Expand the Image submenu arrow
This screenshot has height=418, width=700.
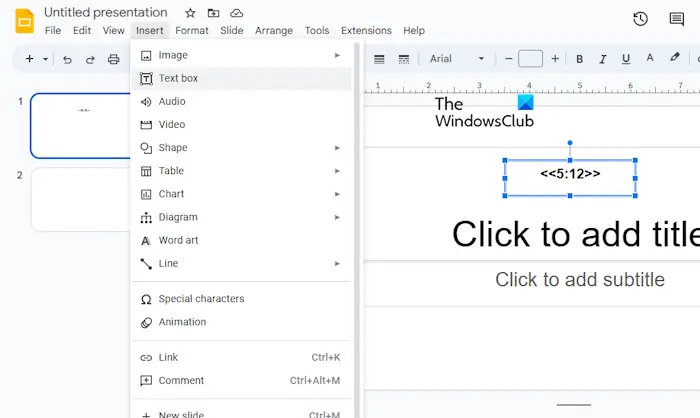pyautogui.click(x=338, y=55)
